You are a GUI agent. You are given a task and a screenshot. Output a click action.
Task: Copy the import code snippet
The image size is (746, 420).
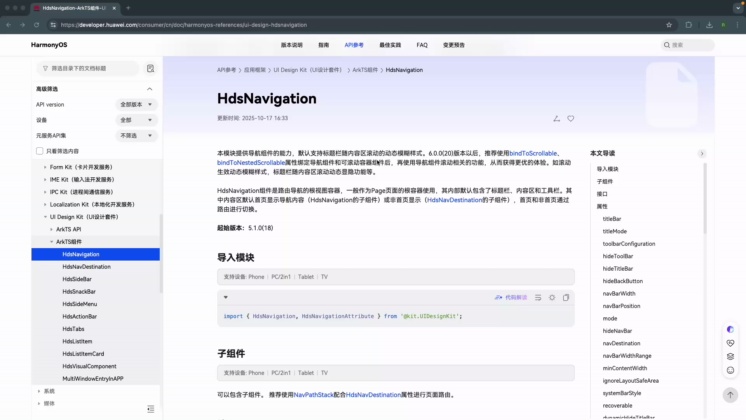566,297
